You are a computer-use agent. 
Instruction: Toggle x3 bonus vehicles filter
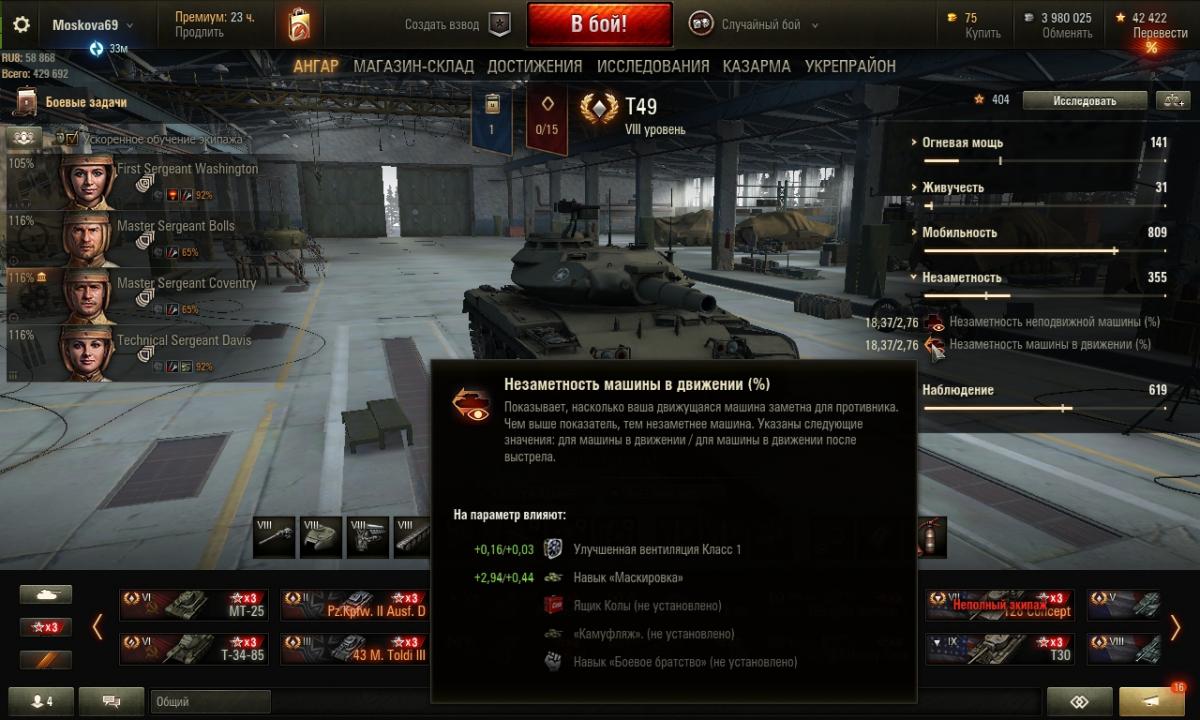coord(46,627)
